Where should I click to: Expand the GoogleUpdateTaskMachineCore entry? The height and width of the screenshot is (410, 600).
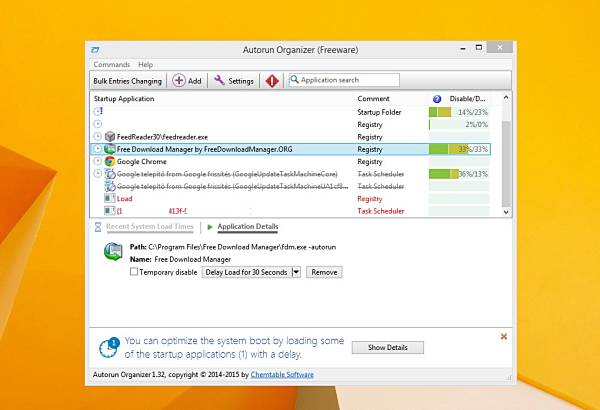click(98, 173)
